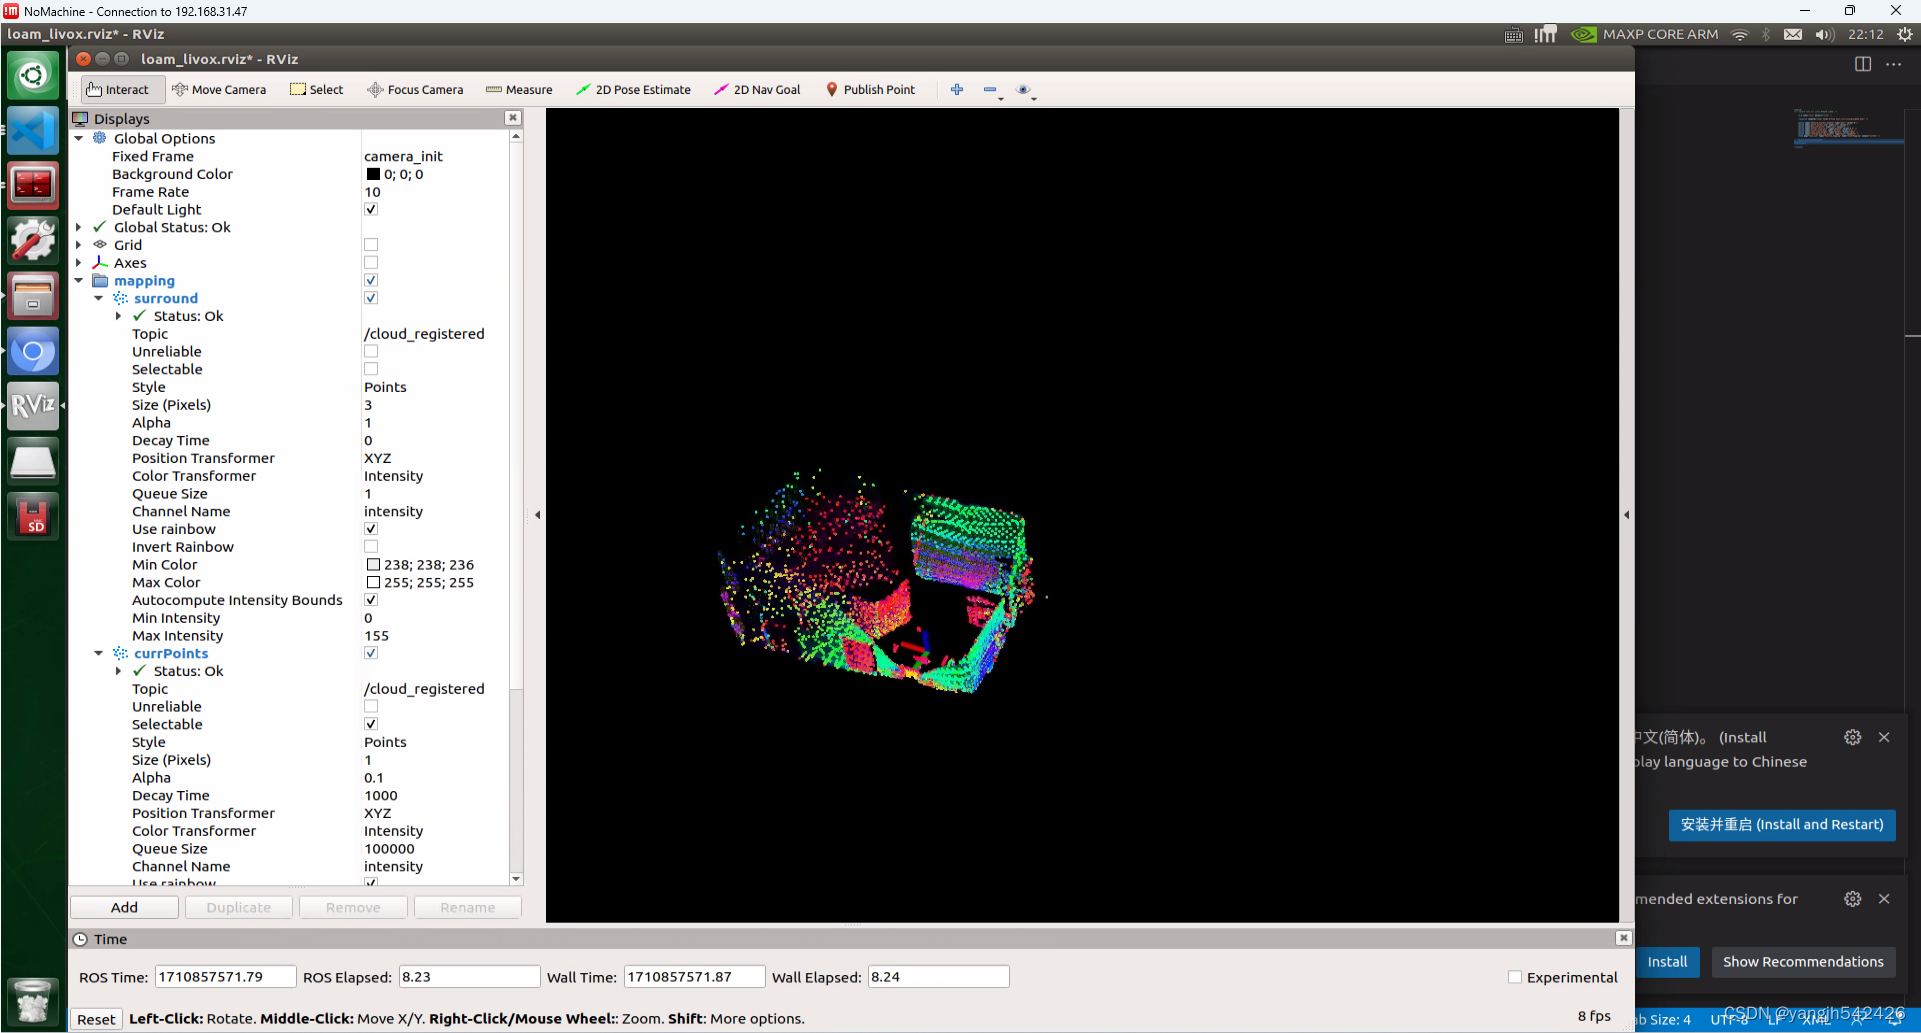Activate the Focus Camera tool

(415, 90)
